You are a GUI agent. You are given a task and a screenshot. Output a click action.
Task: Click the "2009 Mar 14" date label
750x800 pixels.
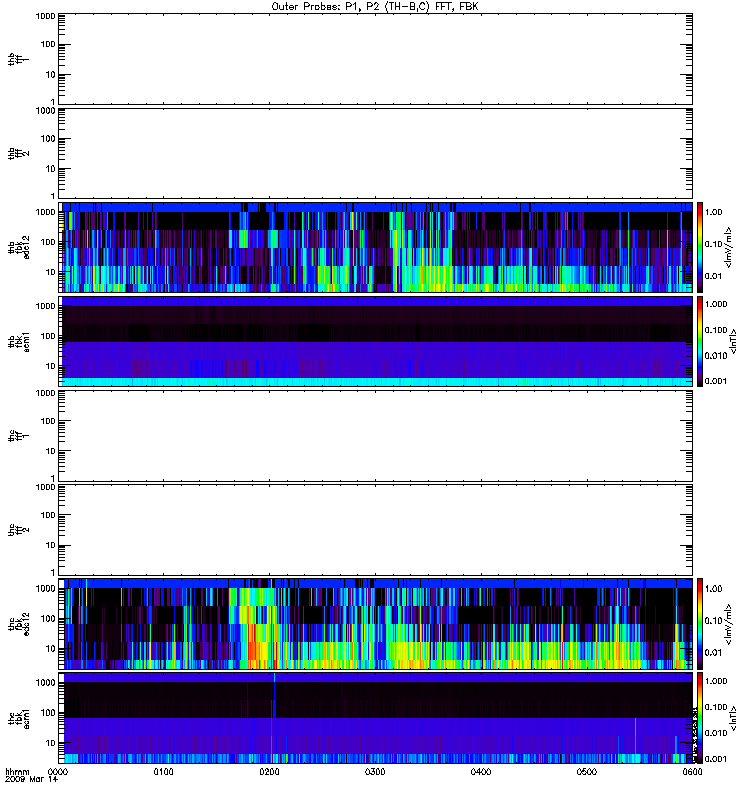[32, 780]
